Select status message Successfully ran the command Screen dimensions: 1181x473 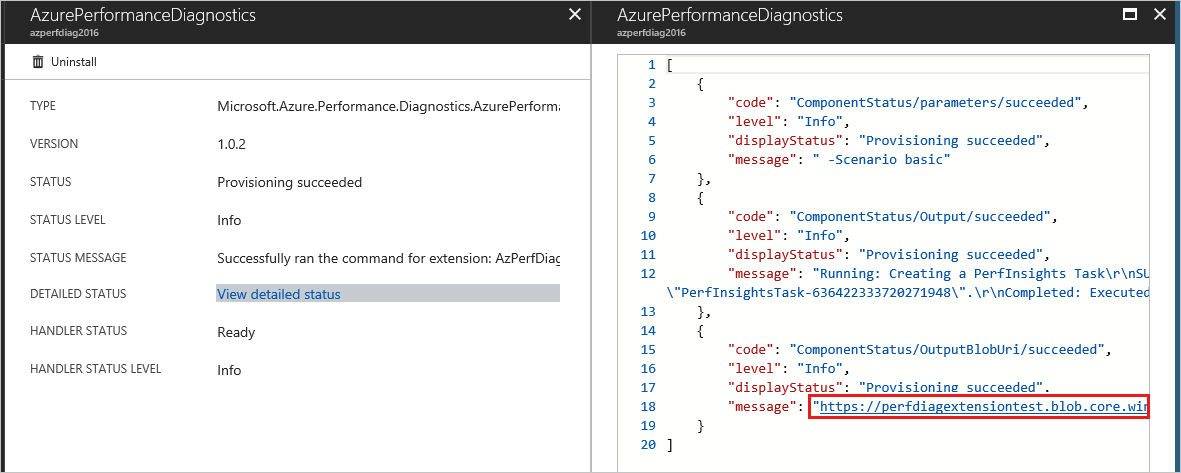click(389, 258)
